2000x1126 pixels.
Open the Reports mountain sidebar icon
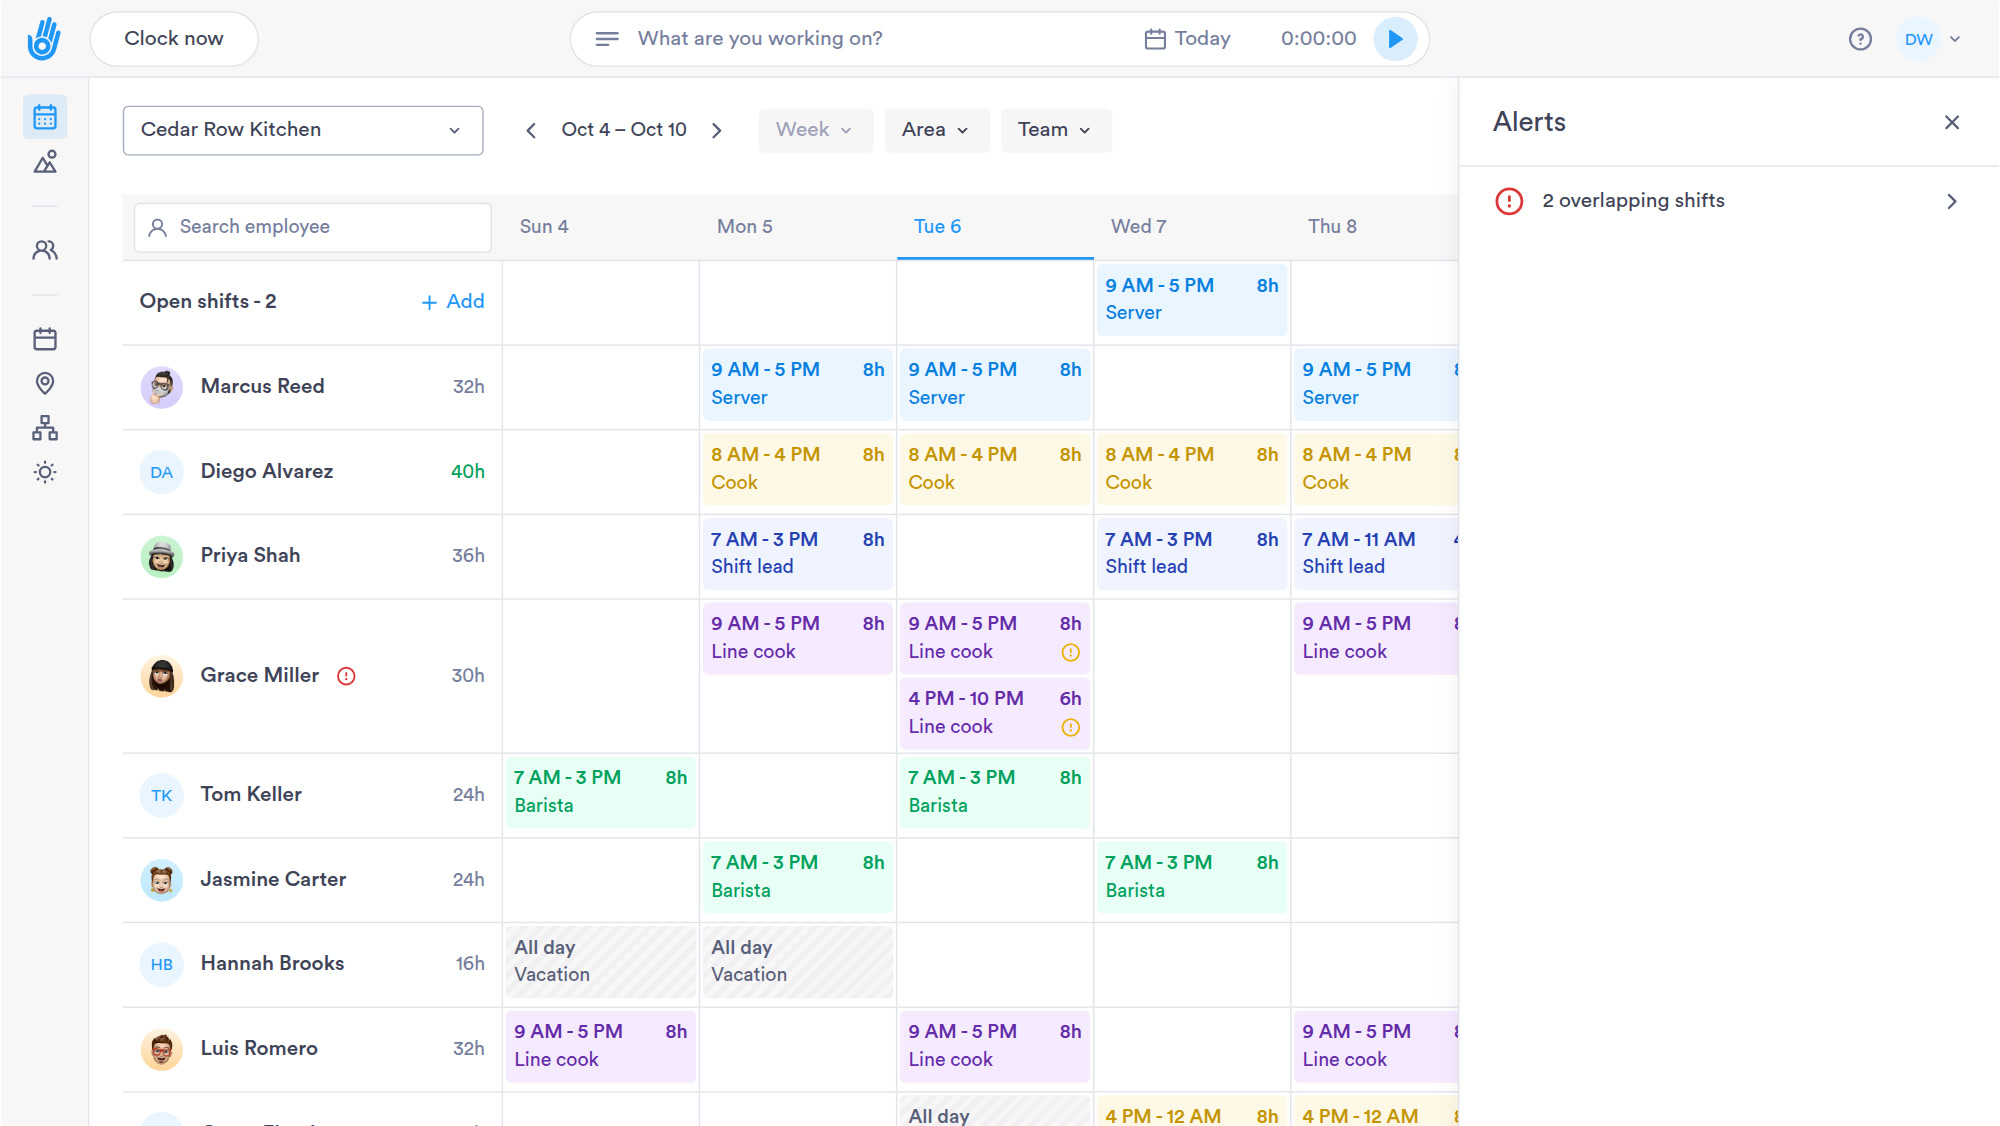(x=45, y=162)
